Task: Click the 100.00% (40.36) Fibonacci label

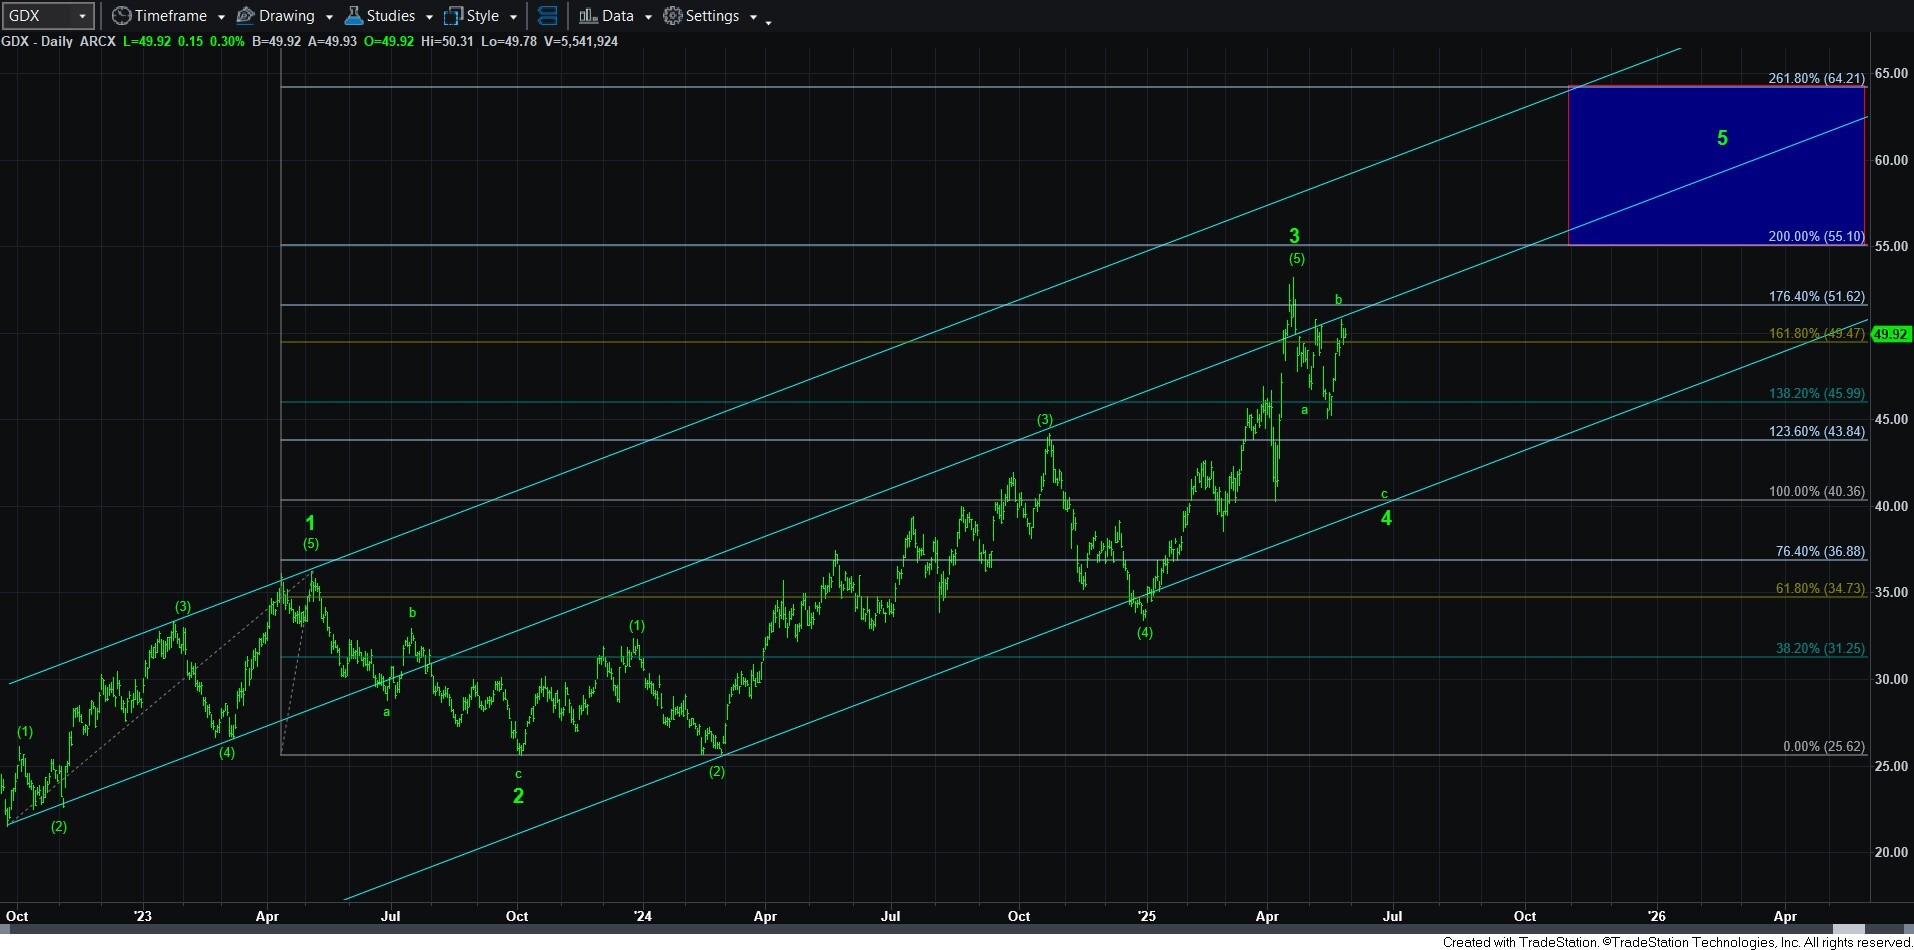Action: [1816, 491]
